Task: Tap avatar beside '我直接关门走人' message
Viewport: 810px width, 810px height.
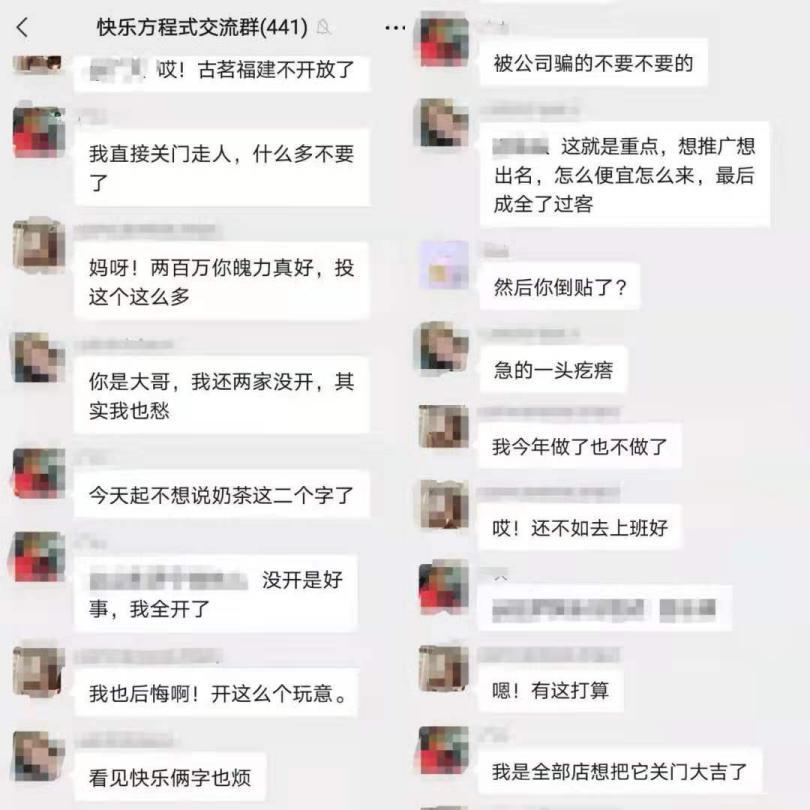Action: pyautogui.click(x=39, y=132)
